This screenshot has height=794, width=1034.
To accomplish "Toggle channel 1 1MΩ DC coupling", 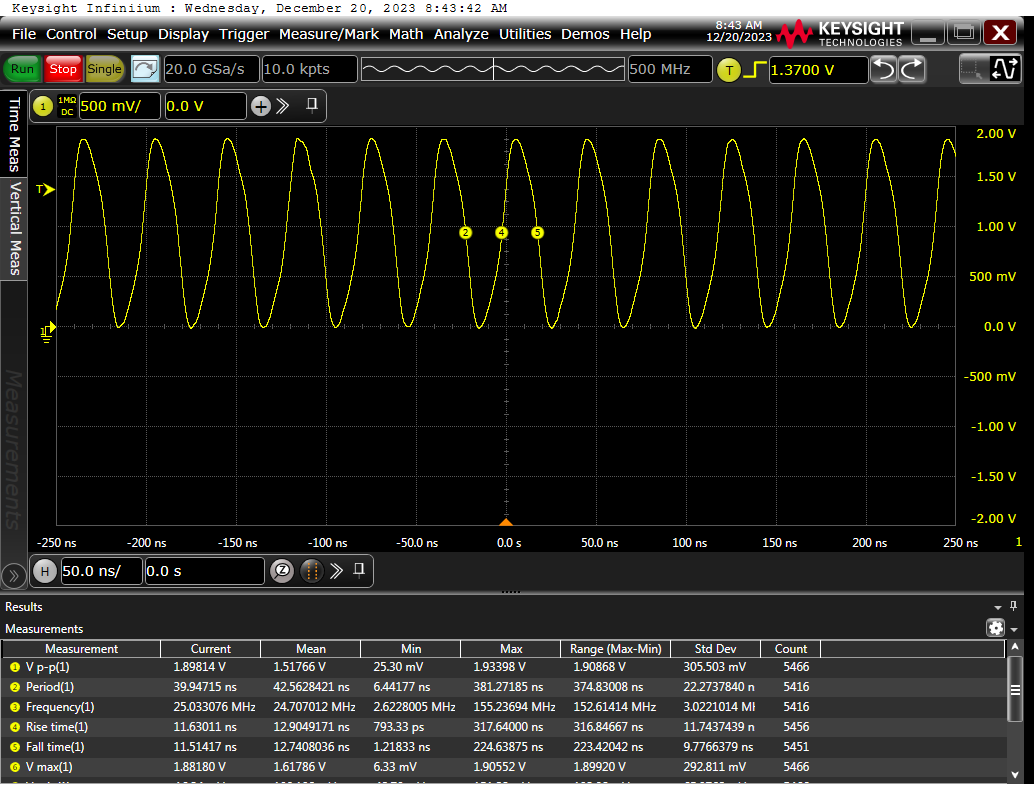I will click(x=67, y=106).
